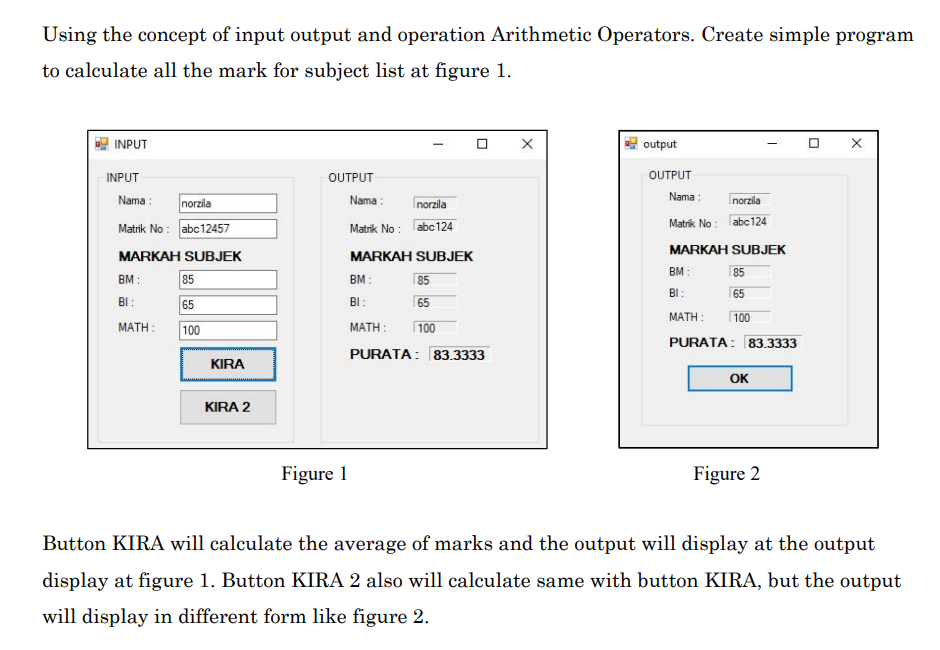Screen dimensions: 940x650
Task: Minimize the output window
Action: click(772, 143)
